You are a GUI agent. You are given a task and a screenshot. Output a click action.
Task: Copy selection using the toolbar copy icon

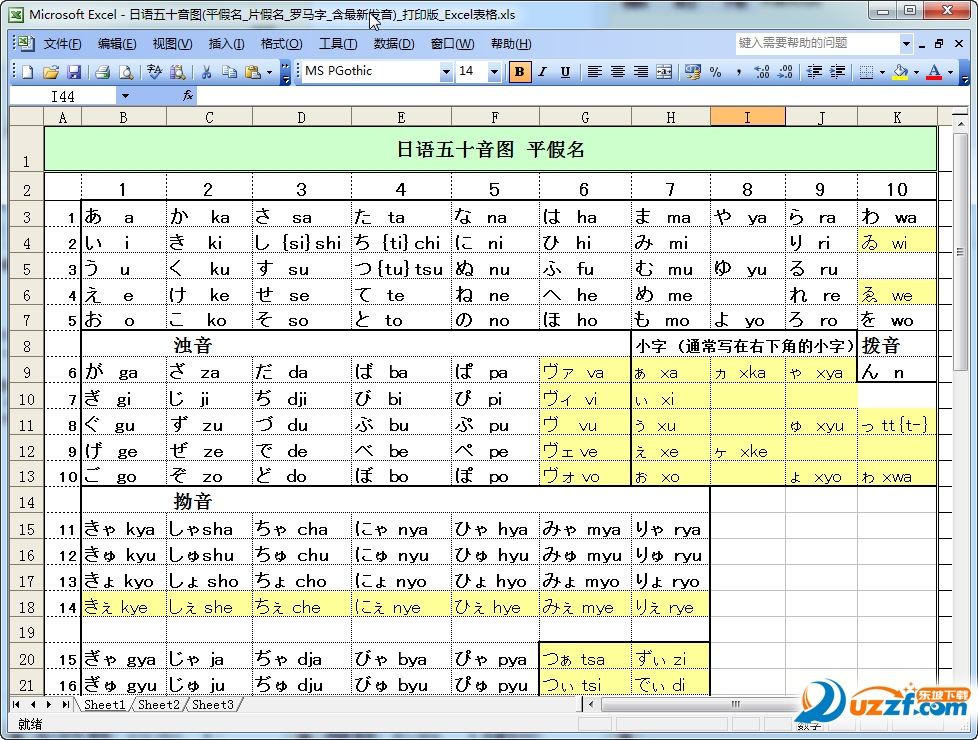229,72
